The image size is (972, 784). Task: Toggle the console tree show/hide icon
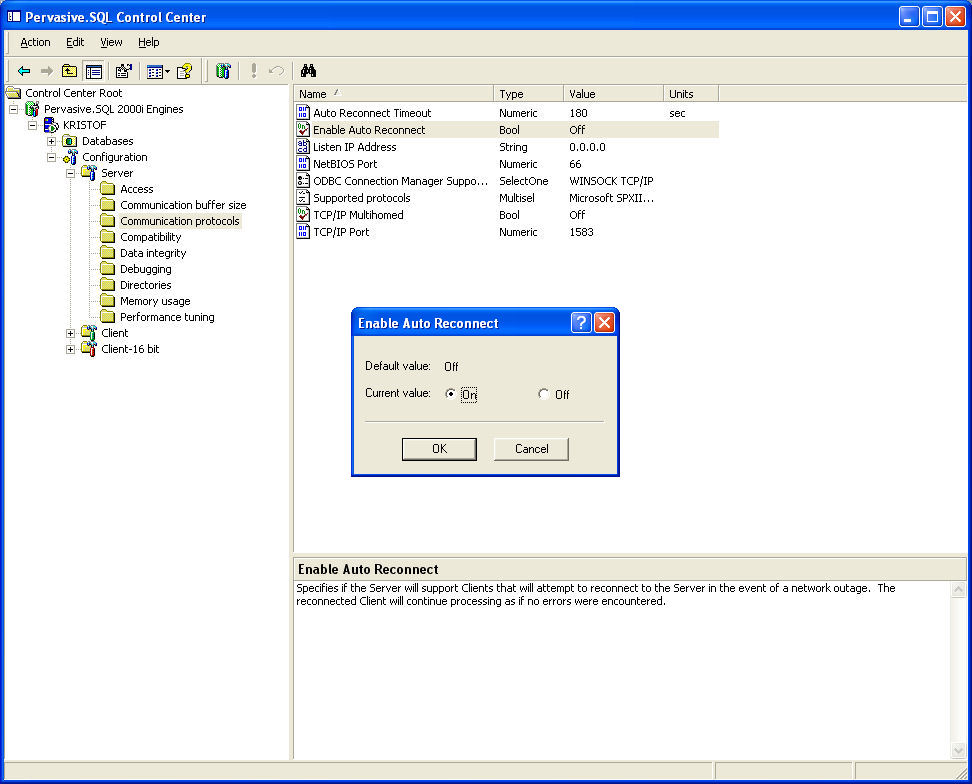94,71
